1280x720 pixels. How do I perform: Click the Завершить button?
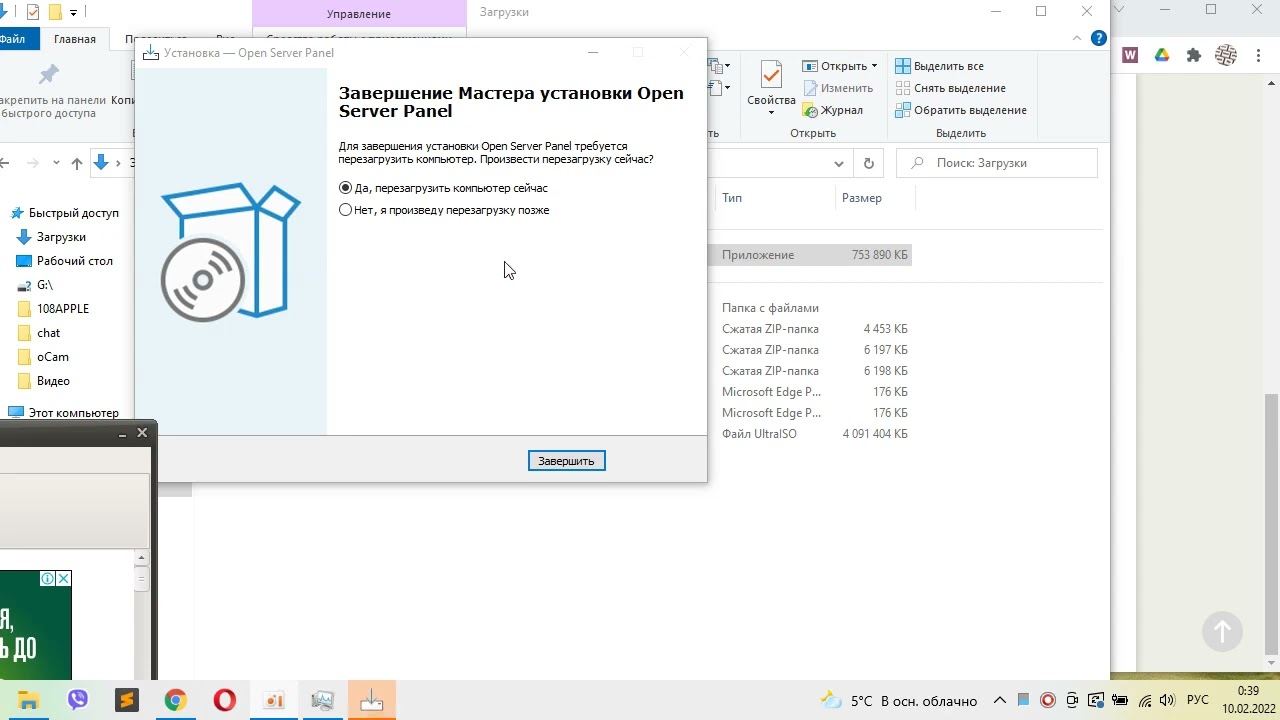click(566, 461)
